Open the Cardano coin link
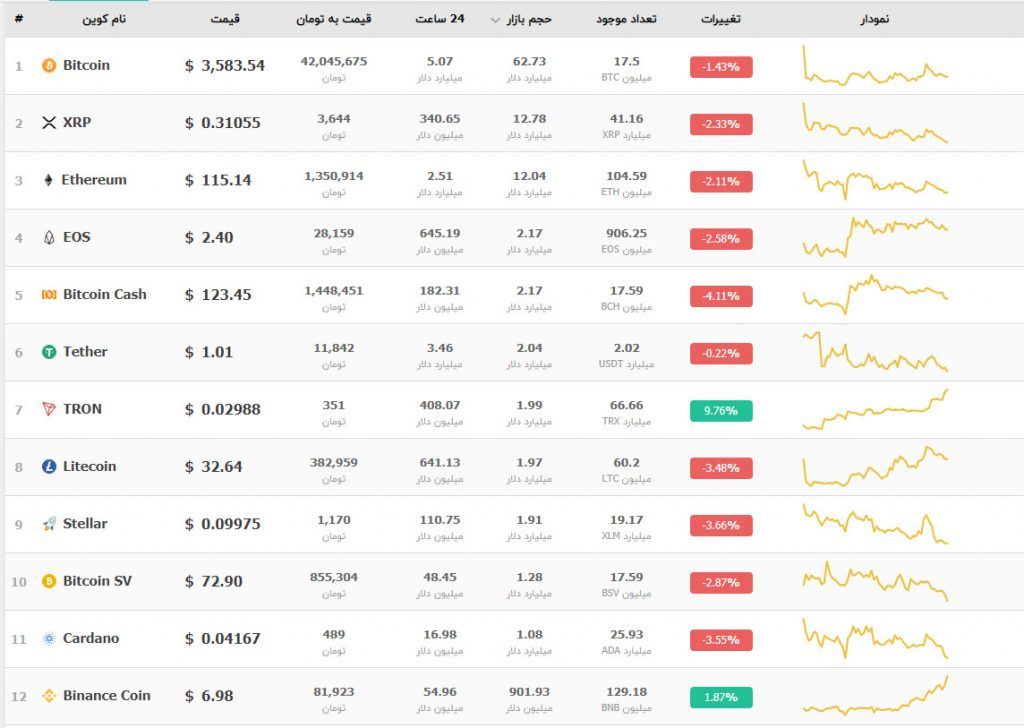1024x728 pixels. pos(91,638)
